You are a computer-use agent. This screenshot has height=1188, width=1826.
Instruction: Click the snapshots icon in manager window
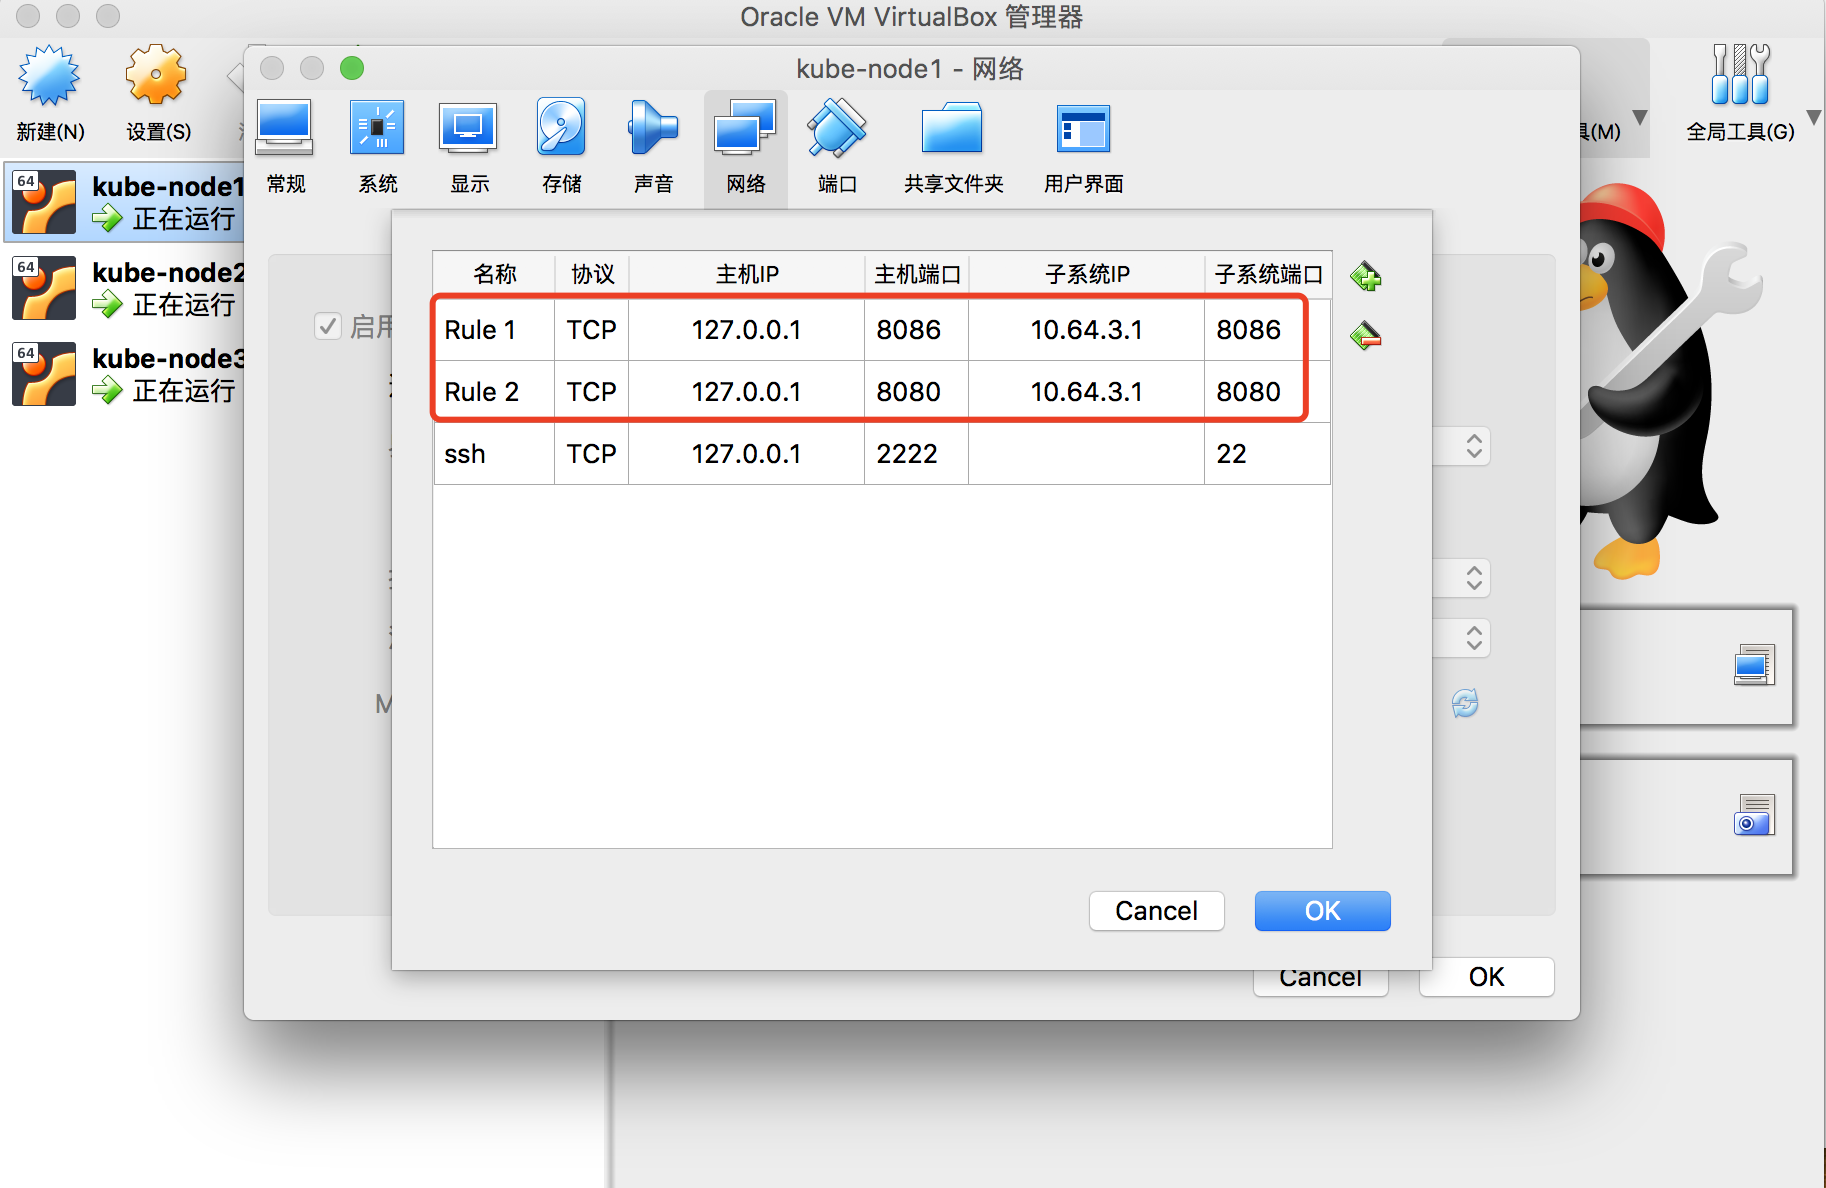pos(1754,815)
